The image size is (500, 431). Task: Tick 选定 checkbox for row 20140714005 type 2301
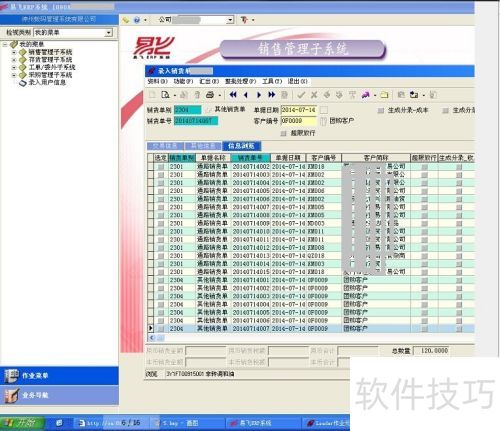tap(161, 191)
